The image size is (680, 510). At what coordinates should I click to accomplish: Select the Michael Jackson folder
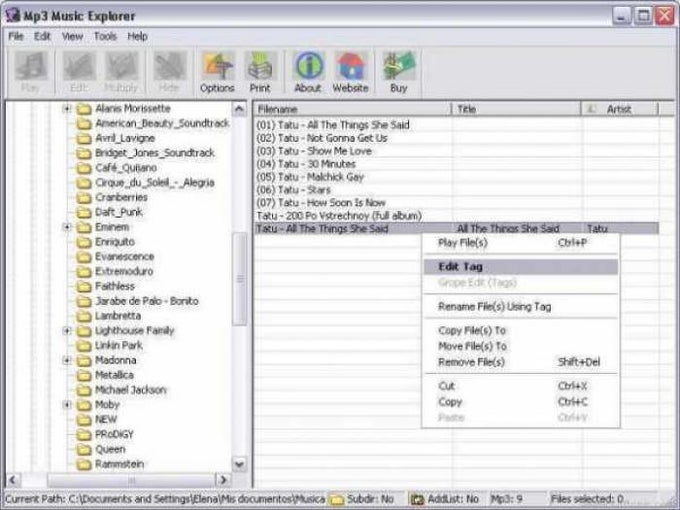tap(131, 390)
